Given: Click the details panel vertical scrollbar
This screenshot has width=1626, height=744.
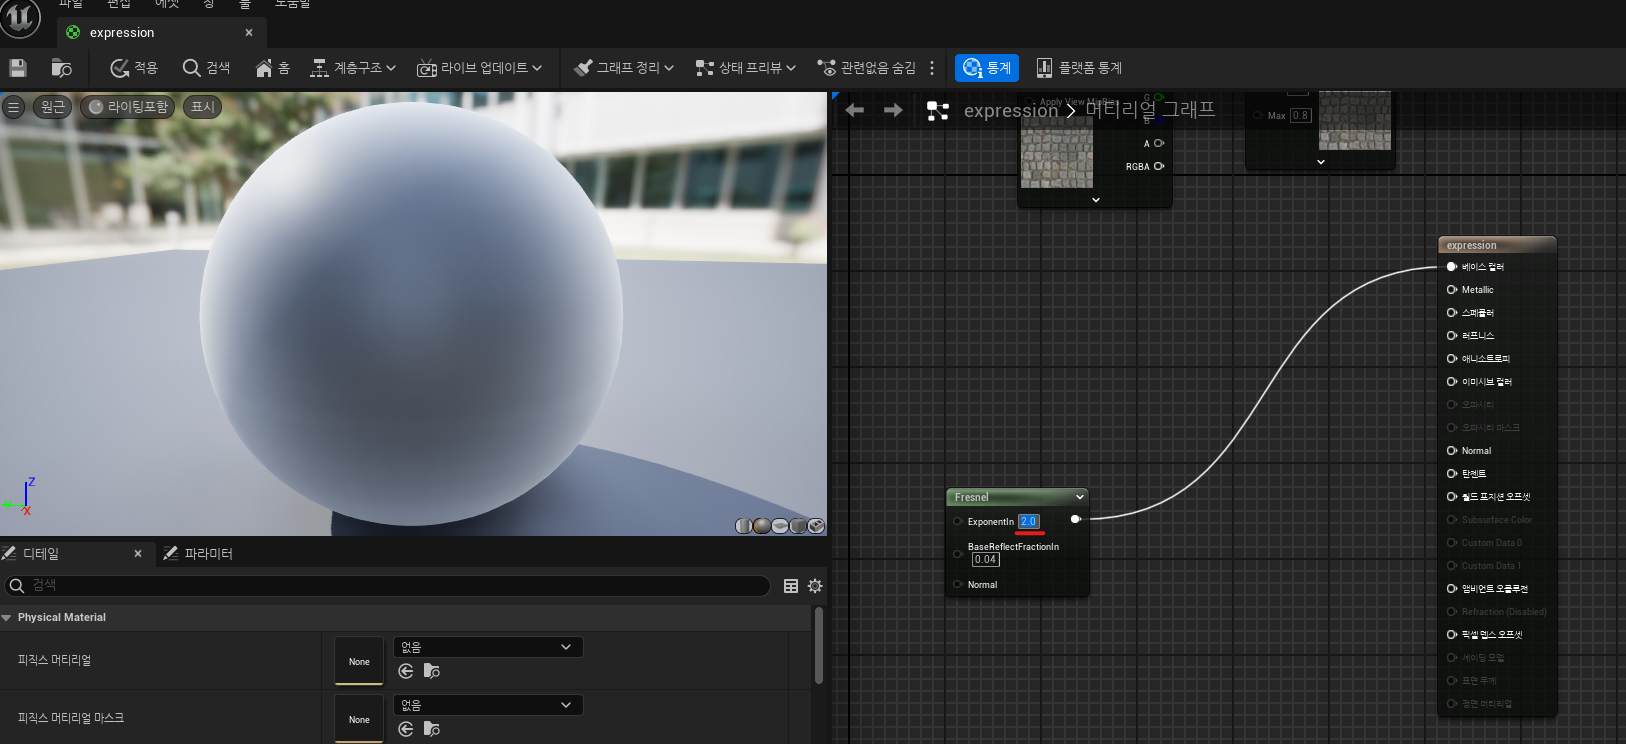Looking at the screenshot, I should pos(819,645).
